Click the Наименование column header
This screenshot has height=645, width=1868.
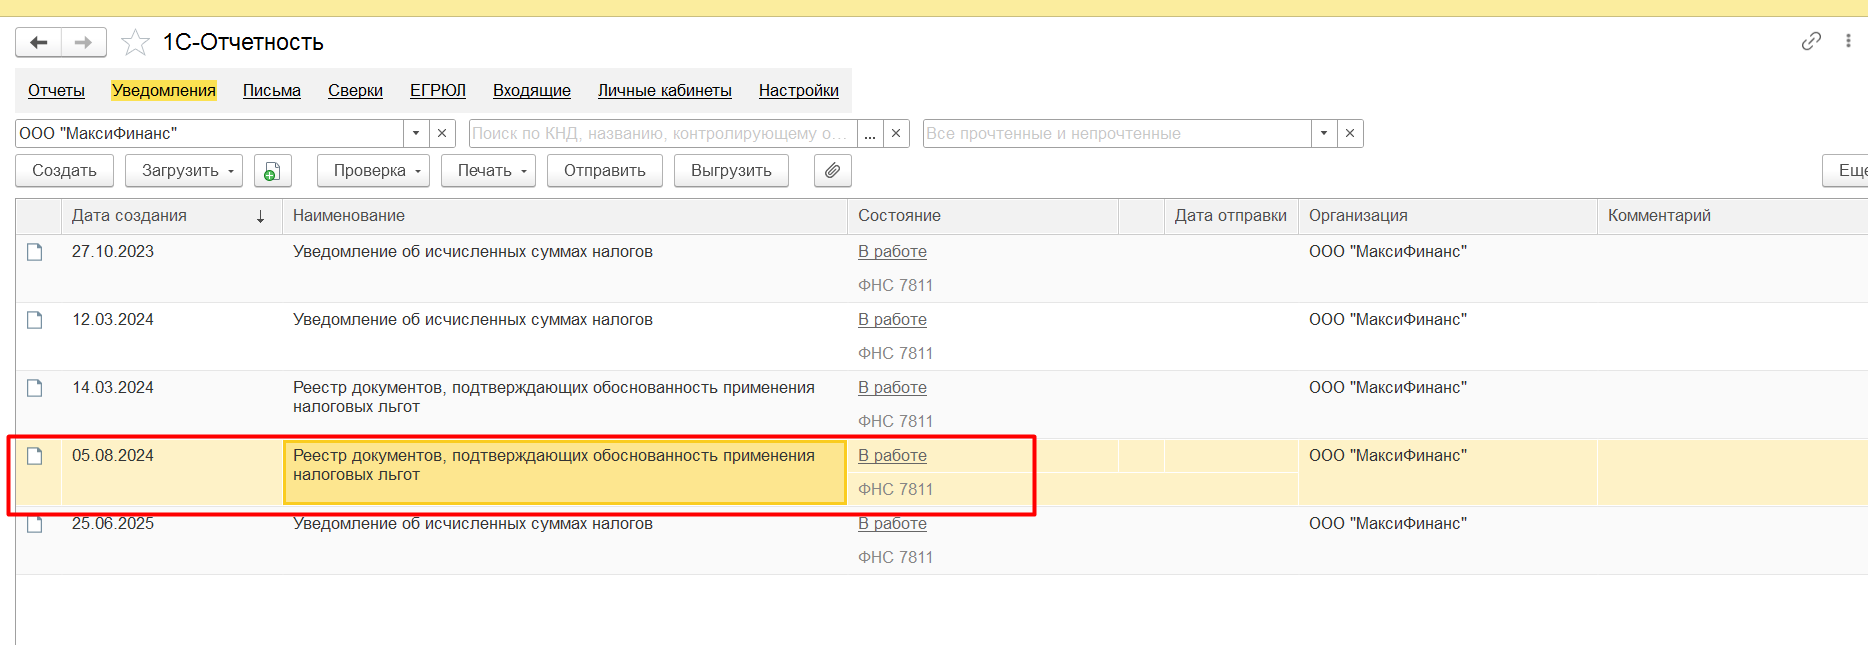(x=565, y=216)
